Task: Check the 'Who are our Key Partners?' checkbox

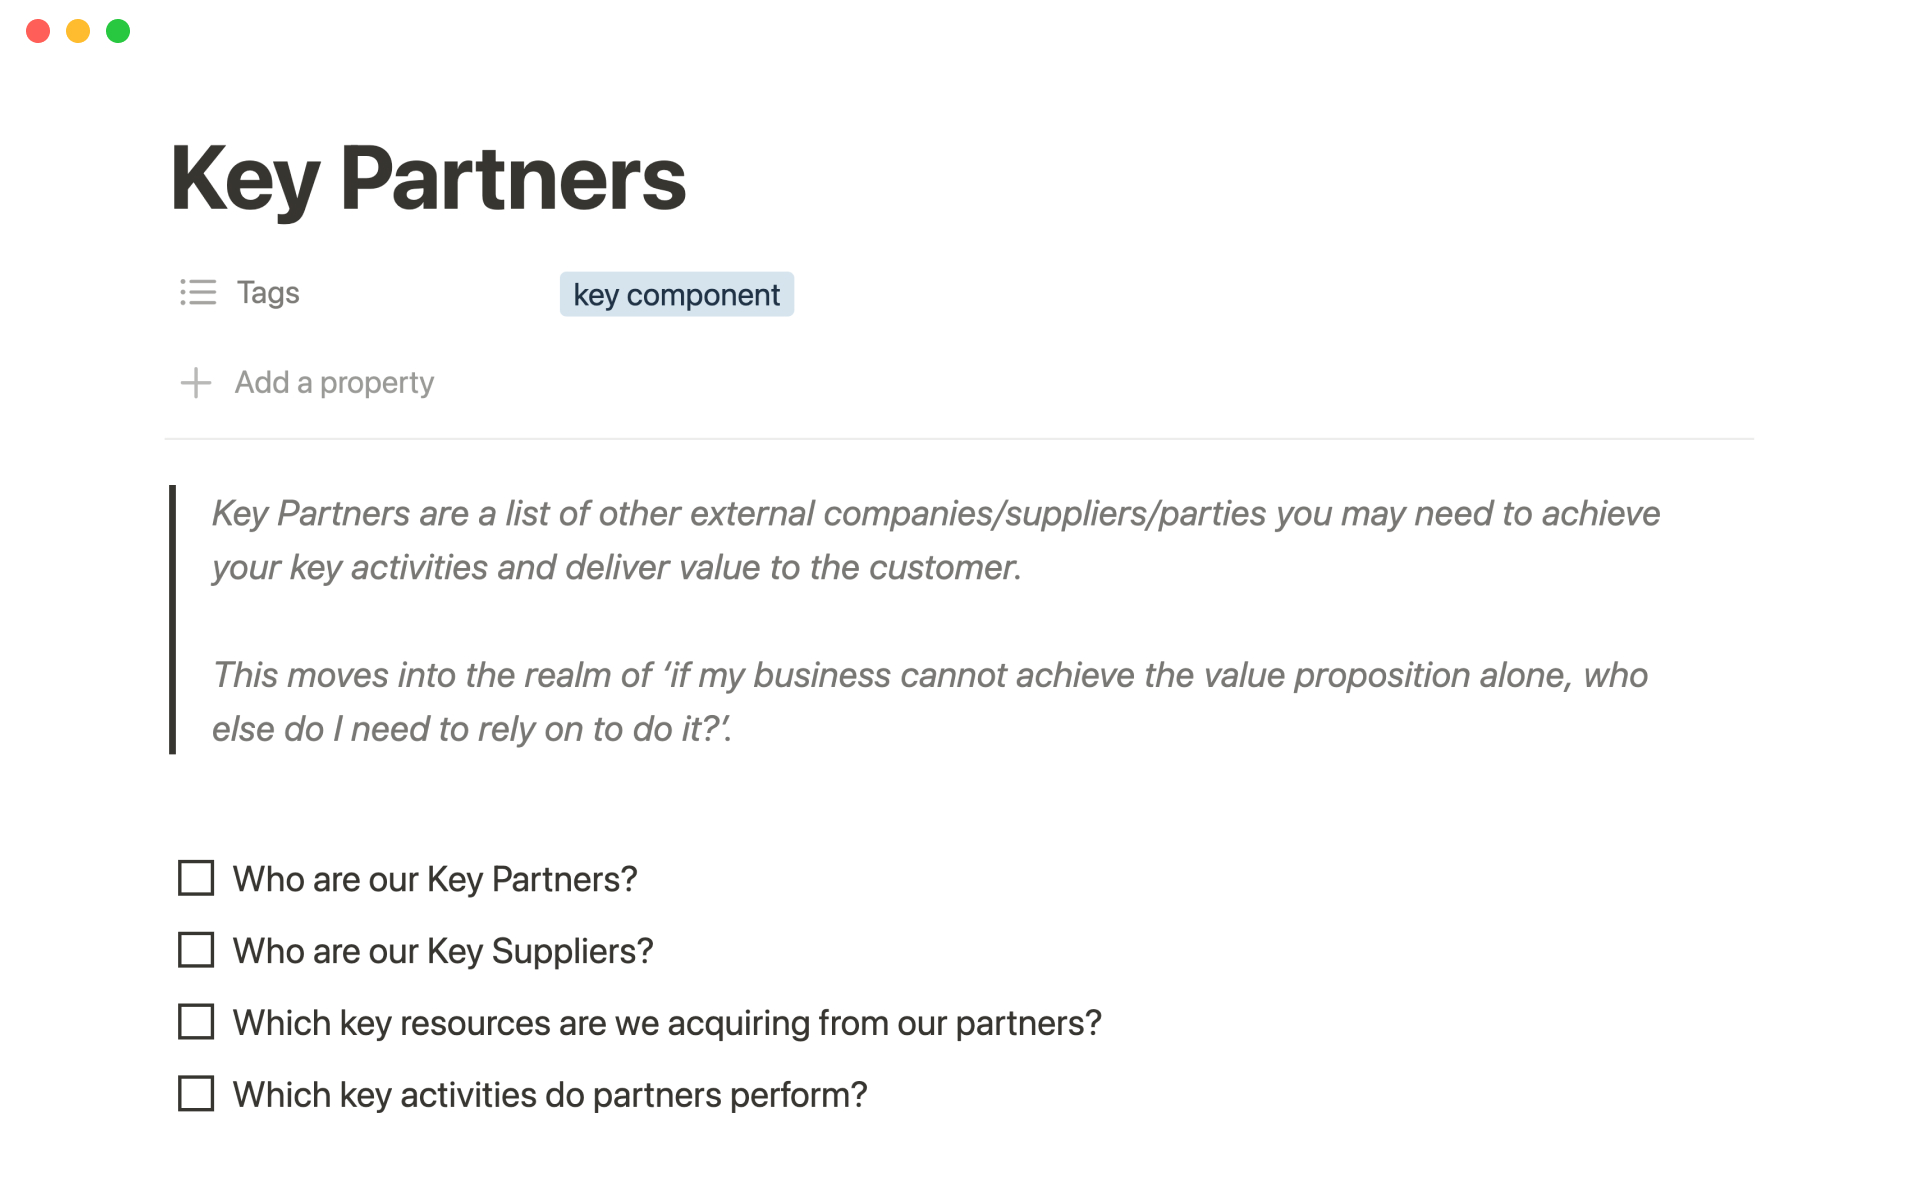Action: pos(196,878)
